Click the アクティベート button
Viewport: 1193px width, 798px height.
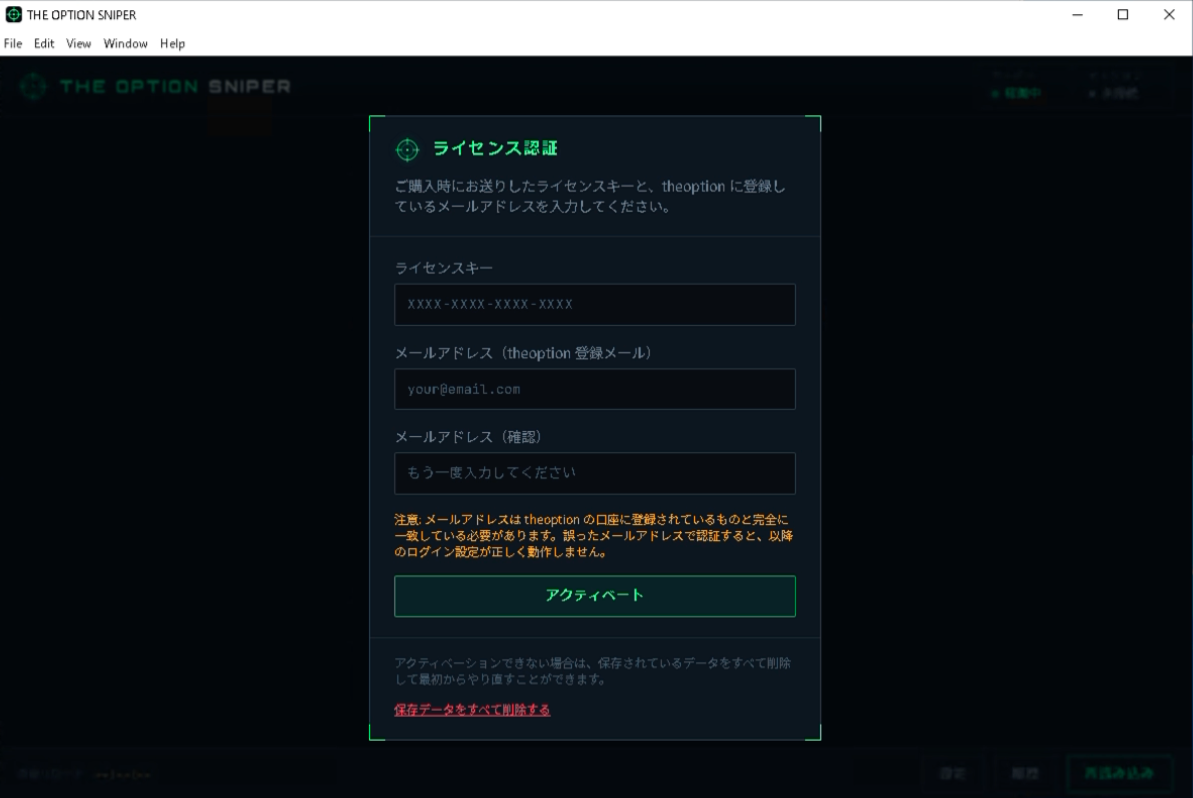point(595,596)
